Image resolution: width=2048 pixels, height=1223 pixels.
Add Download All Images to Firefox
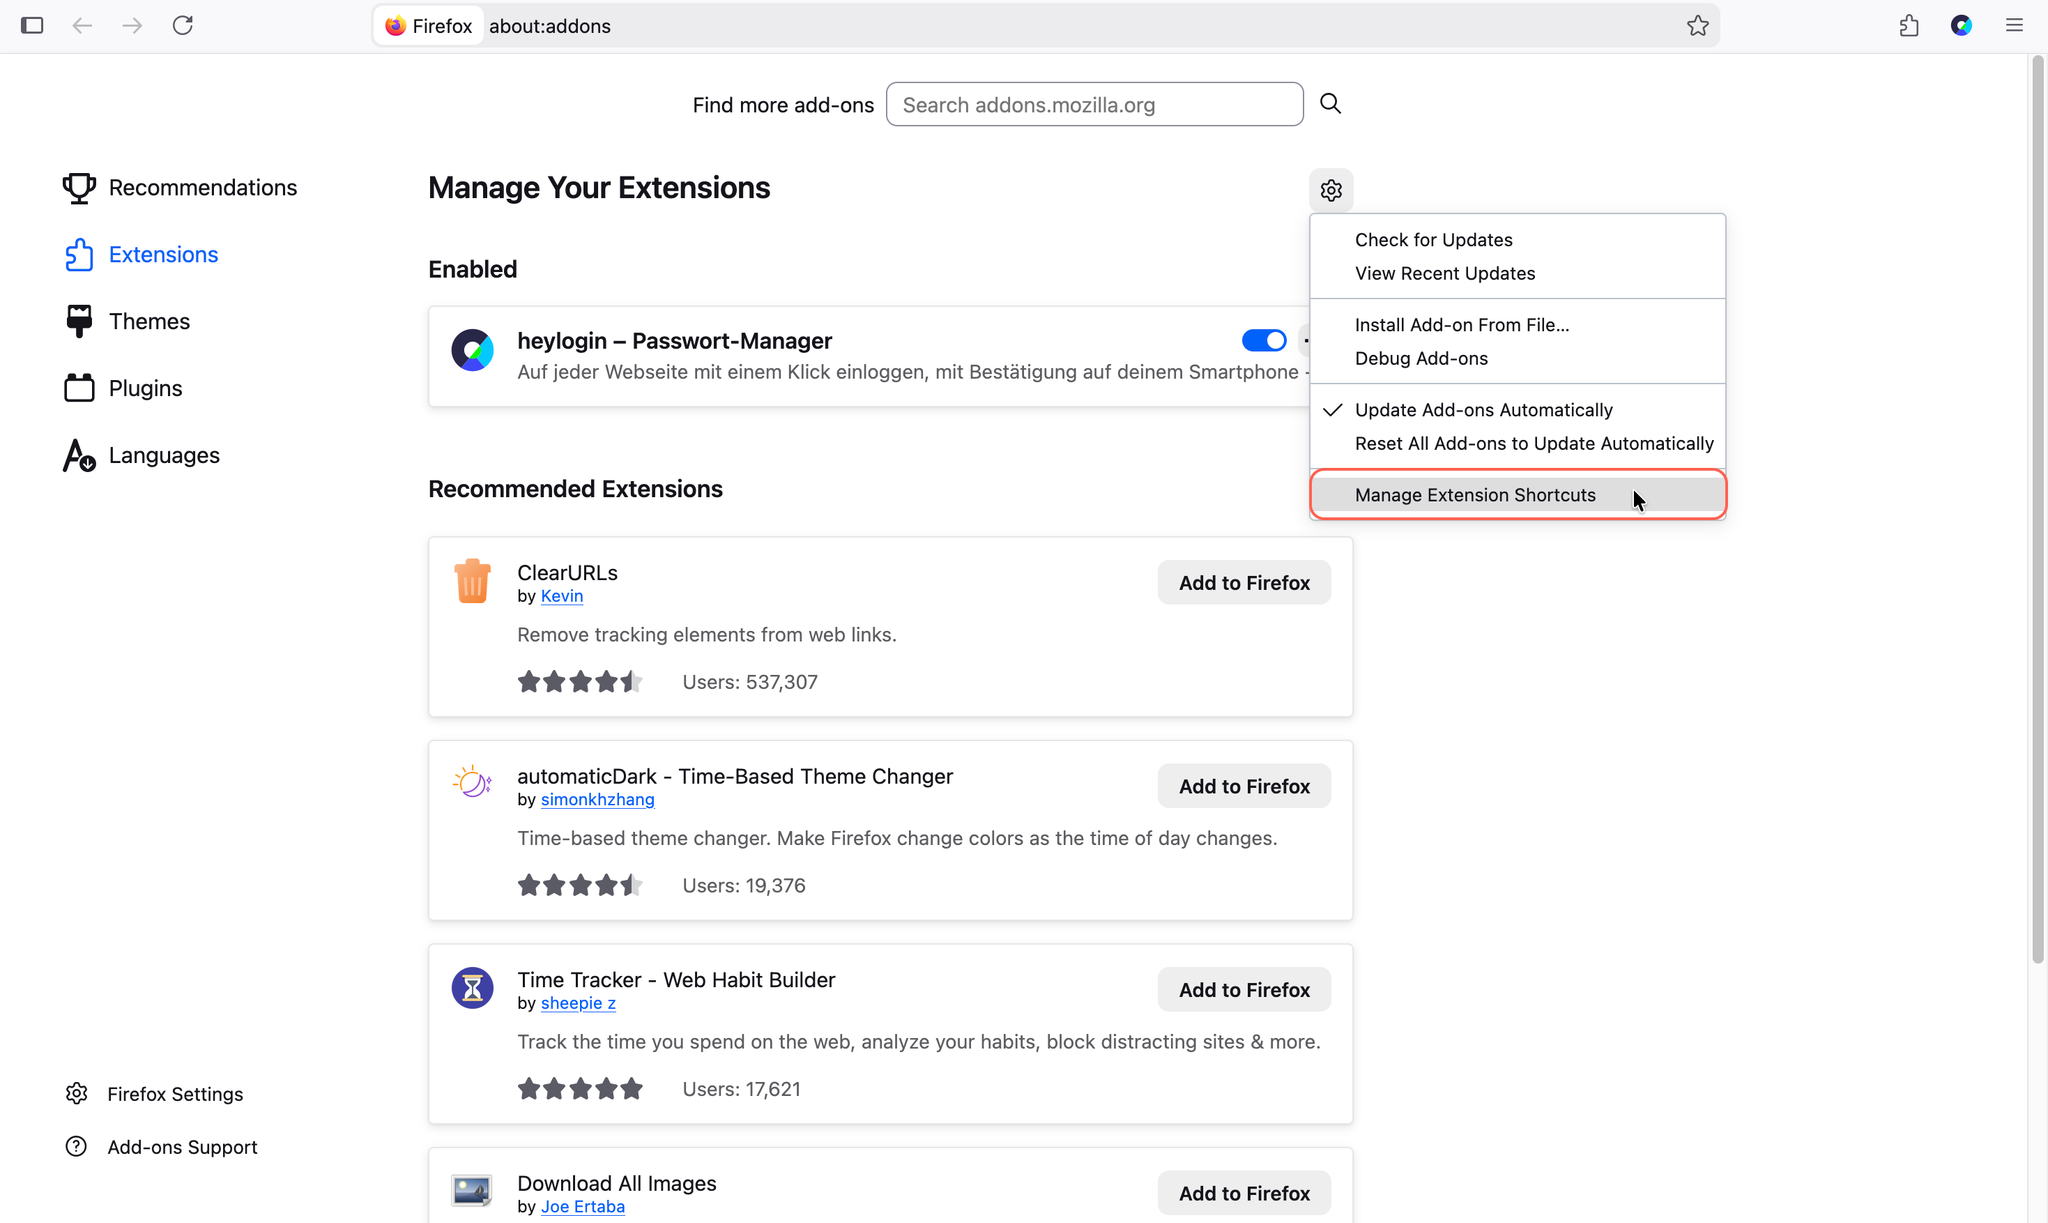(1244, 1193)
